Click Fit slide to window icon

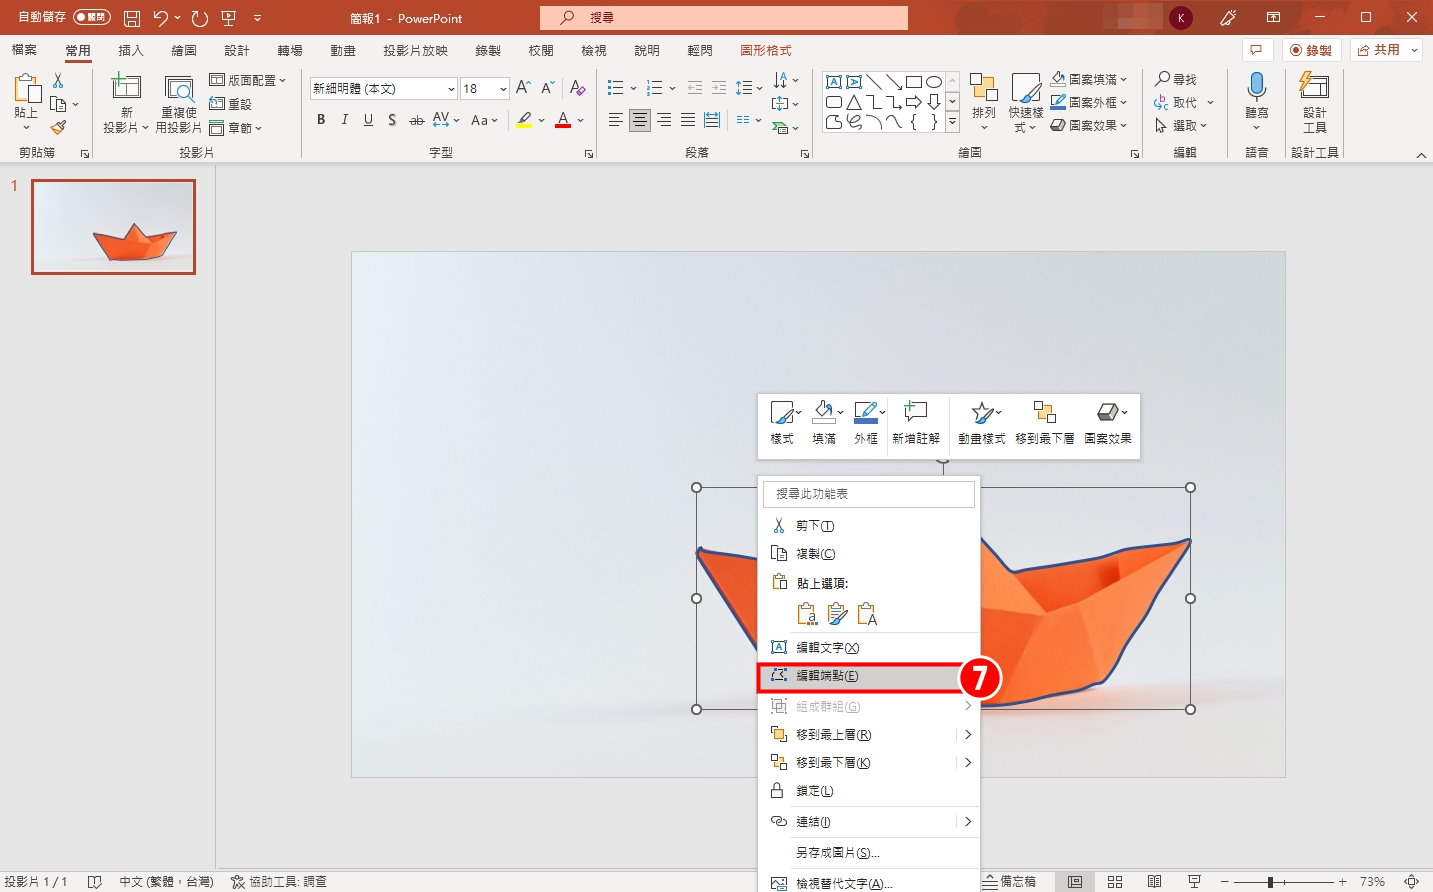point(1412,882)
